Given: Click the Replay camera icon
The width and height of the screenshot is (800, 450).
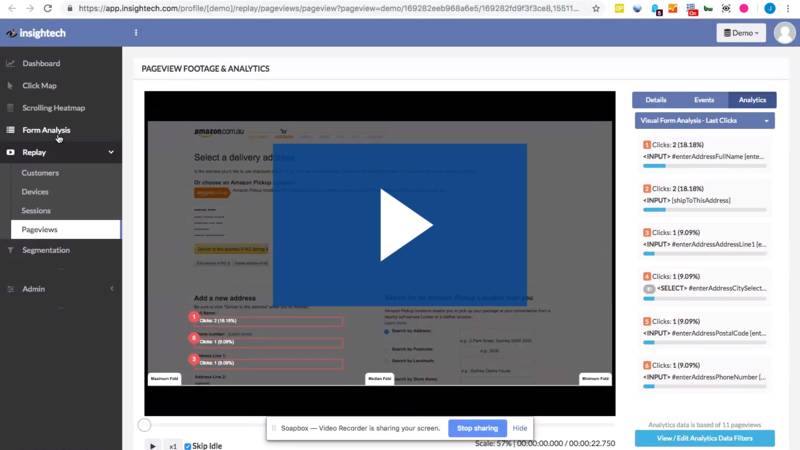Looking at the screenshot, I should (10, 152).
